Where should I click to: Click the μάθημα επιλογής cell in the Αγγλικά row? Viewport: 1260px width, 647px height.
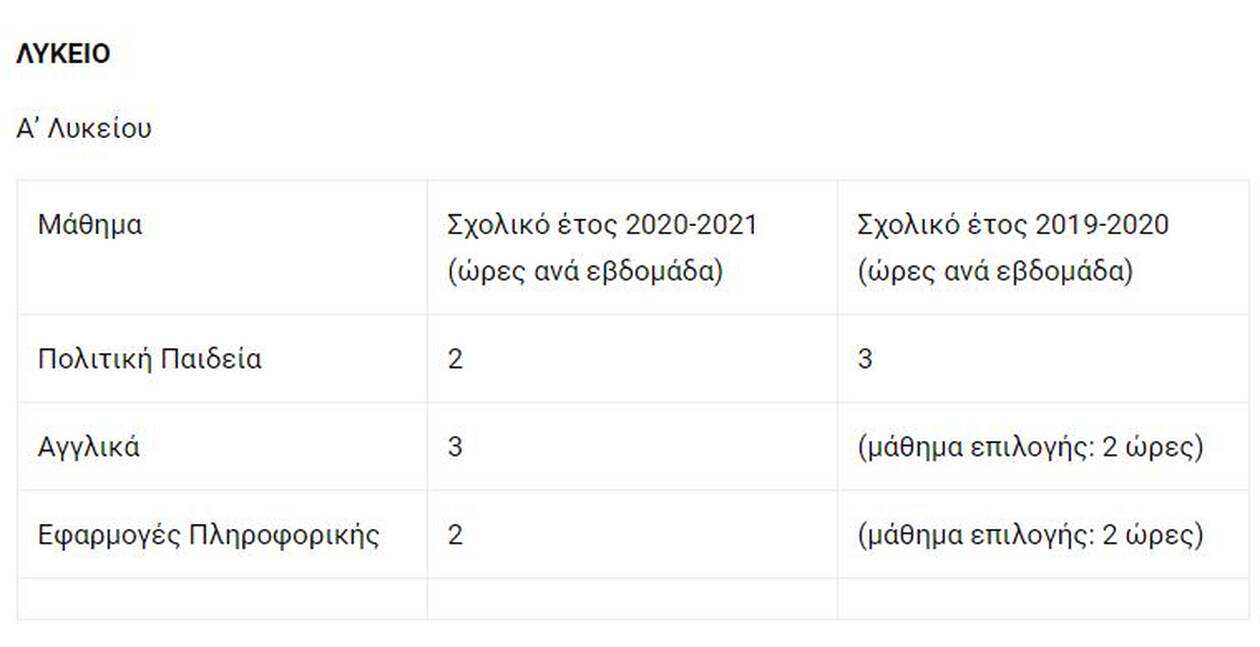(1043, 447)
